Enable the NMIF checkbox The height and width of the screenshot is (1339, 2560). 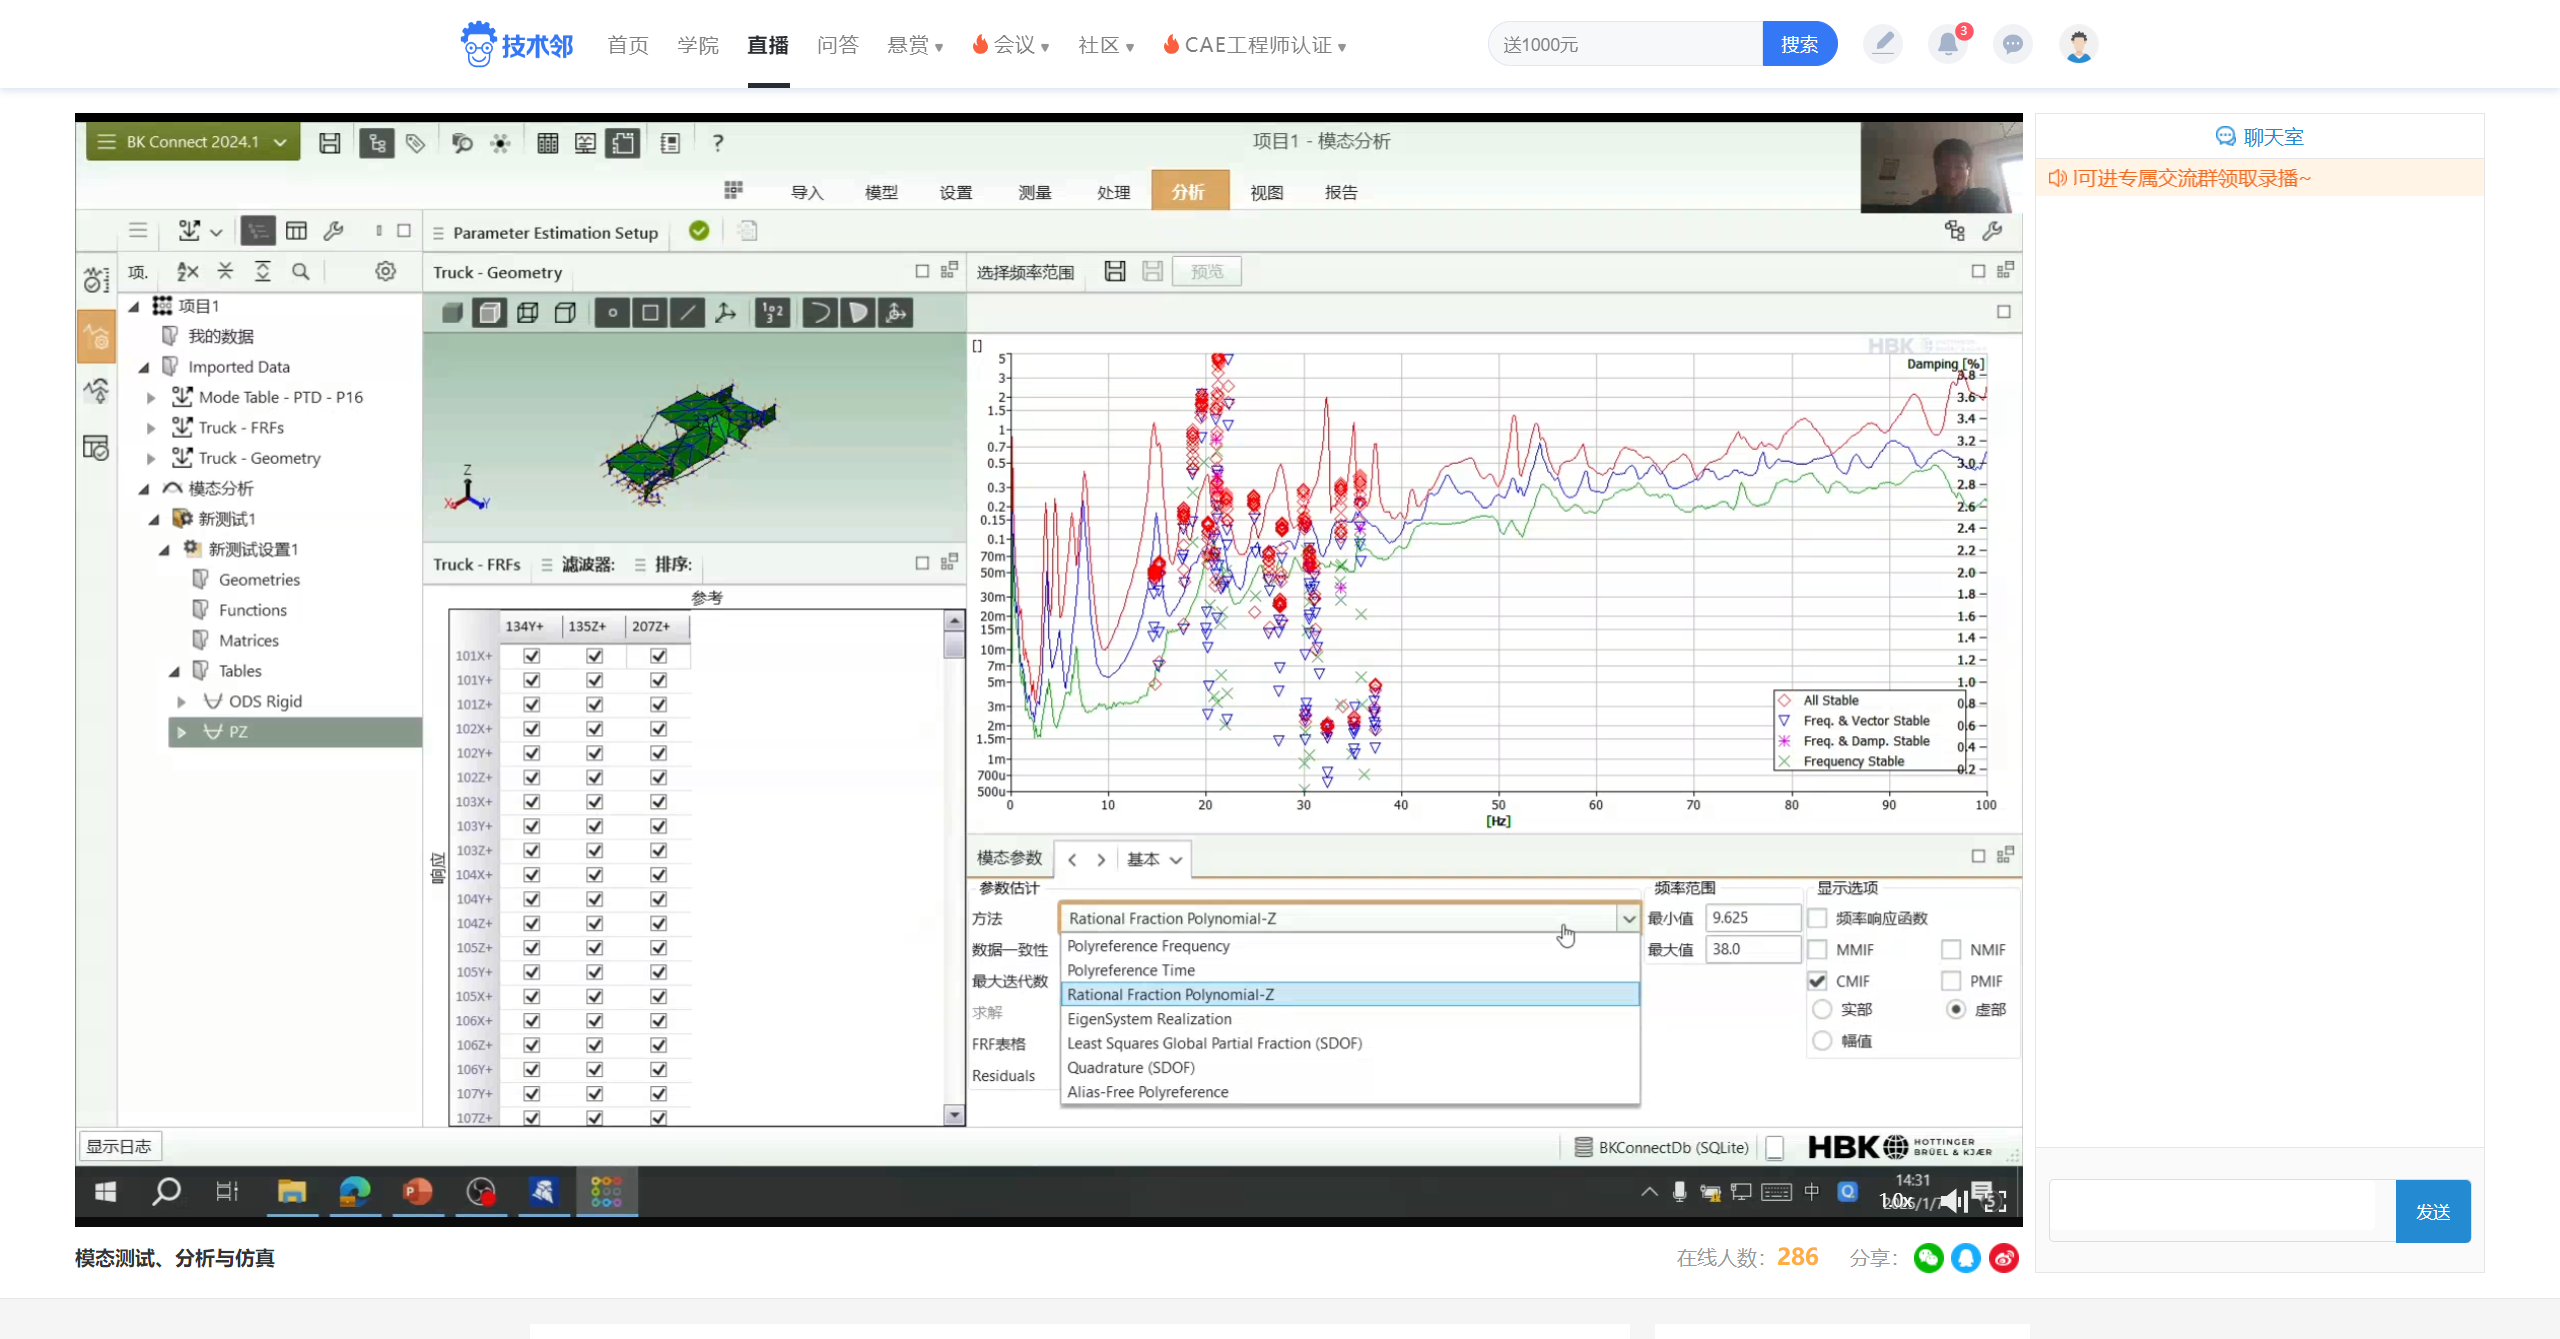coord(1951,949)
